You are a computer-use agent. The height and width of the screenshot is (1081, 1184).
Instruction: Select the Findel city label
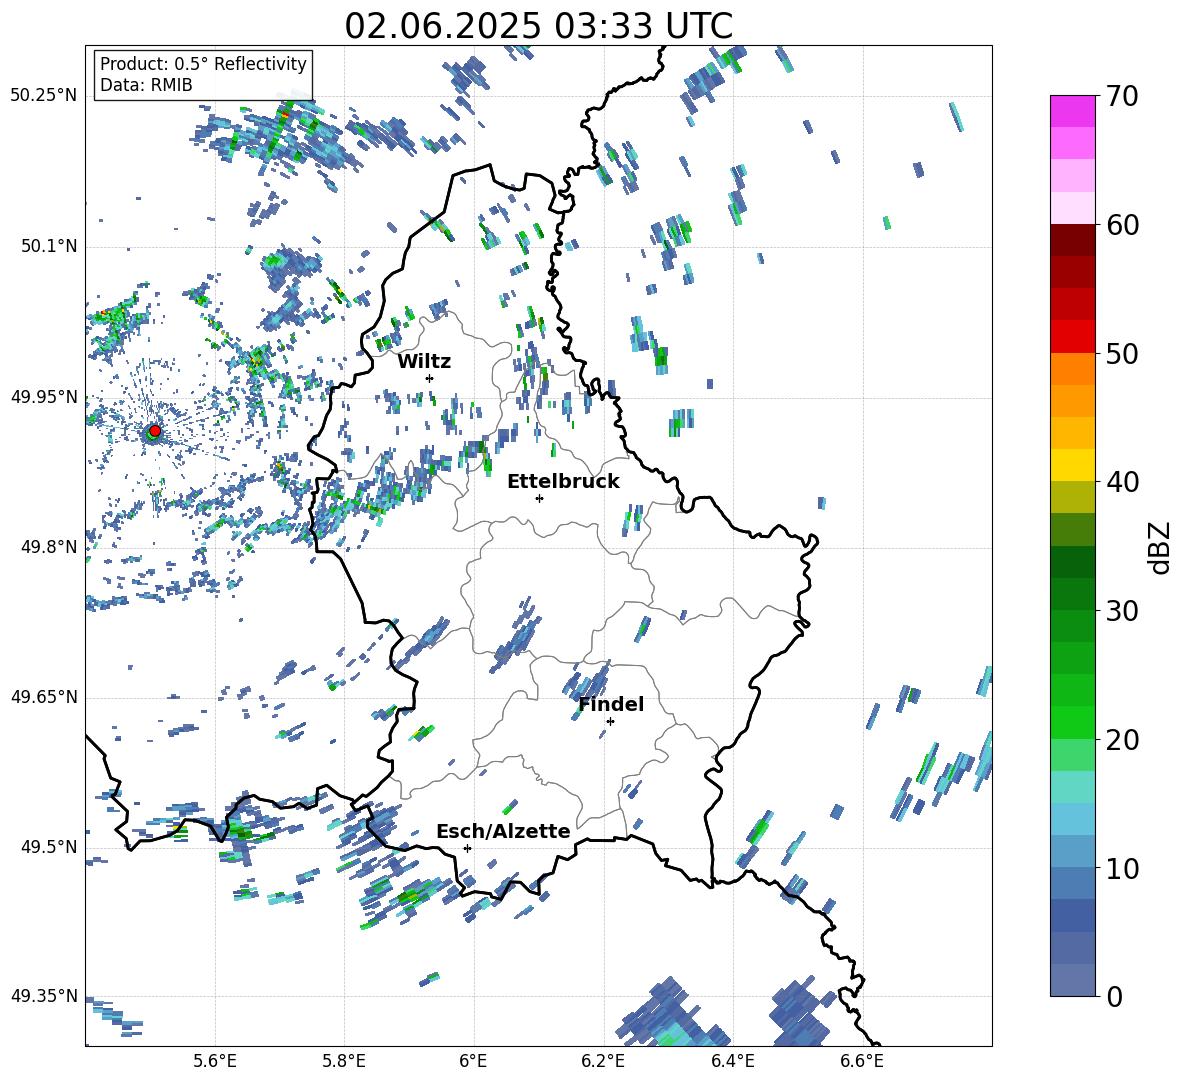click(611, 704)
